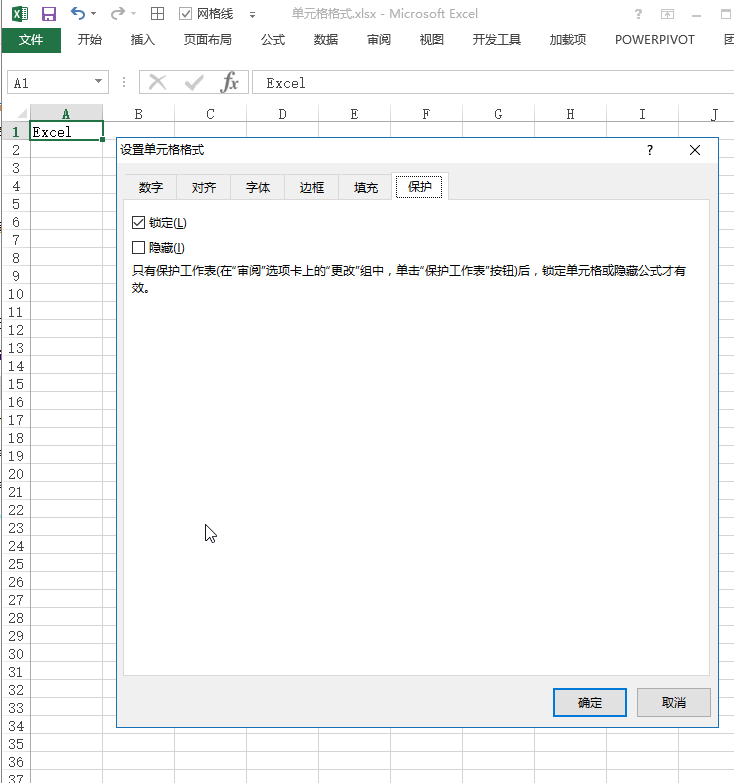Toggle the 网格线 gridlines checkbox
Image resolution: width=734 pixels, height=783 pixels.
pyautogui.click(x=186, y=14)
